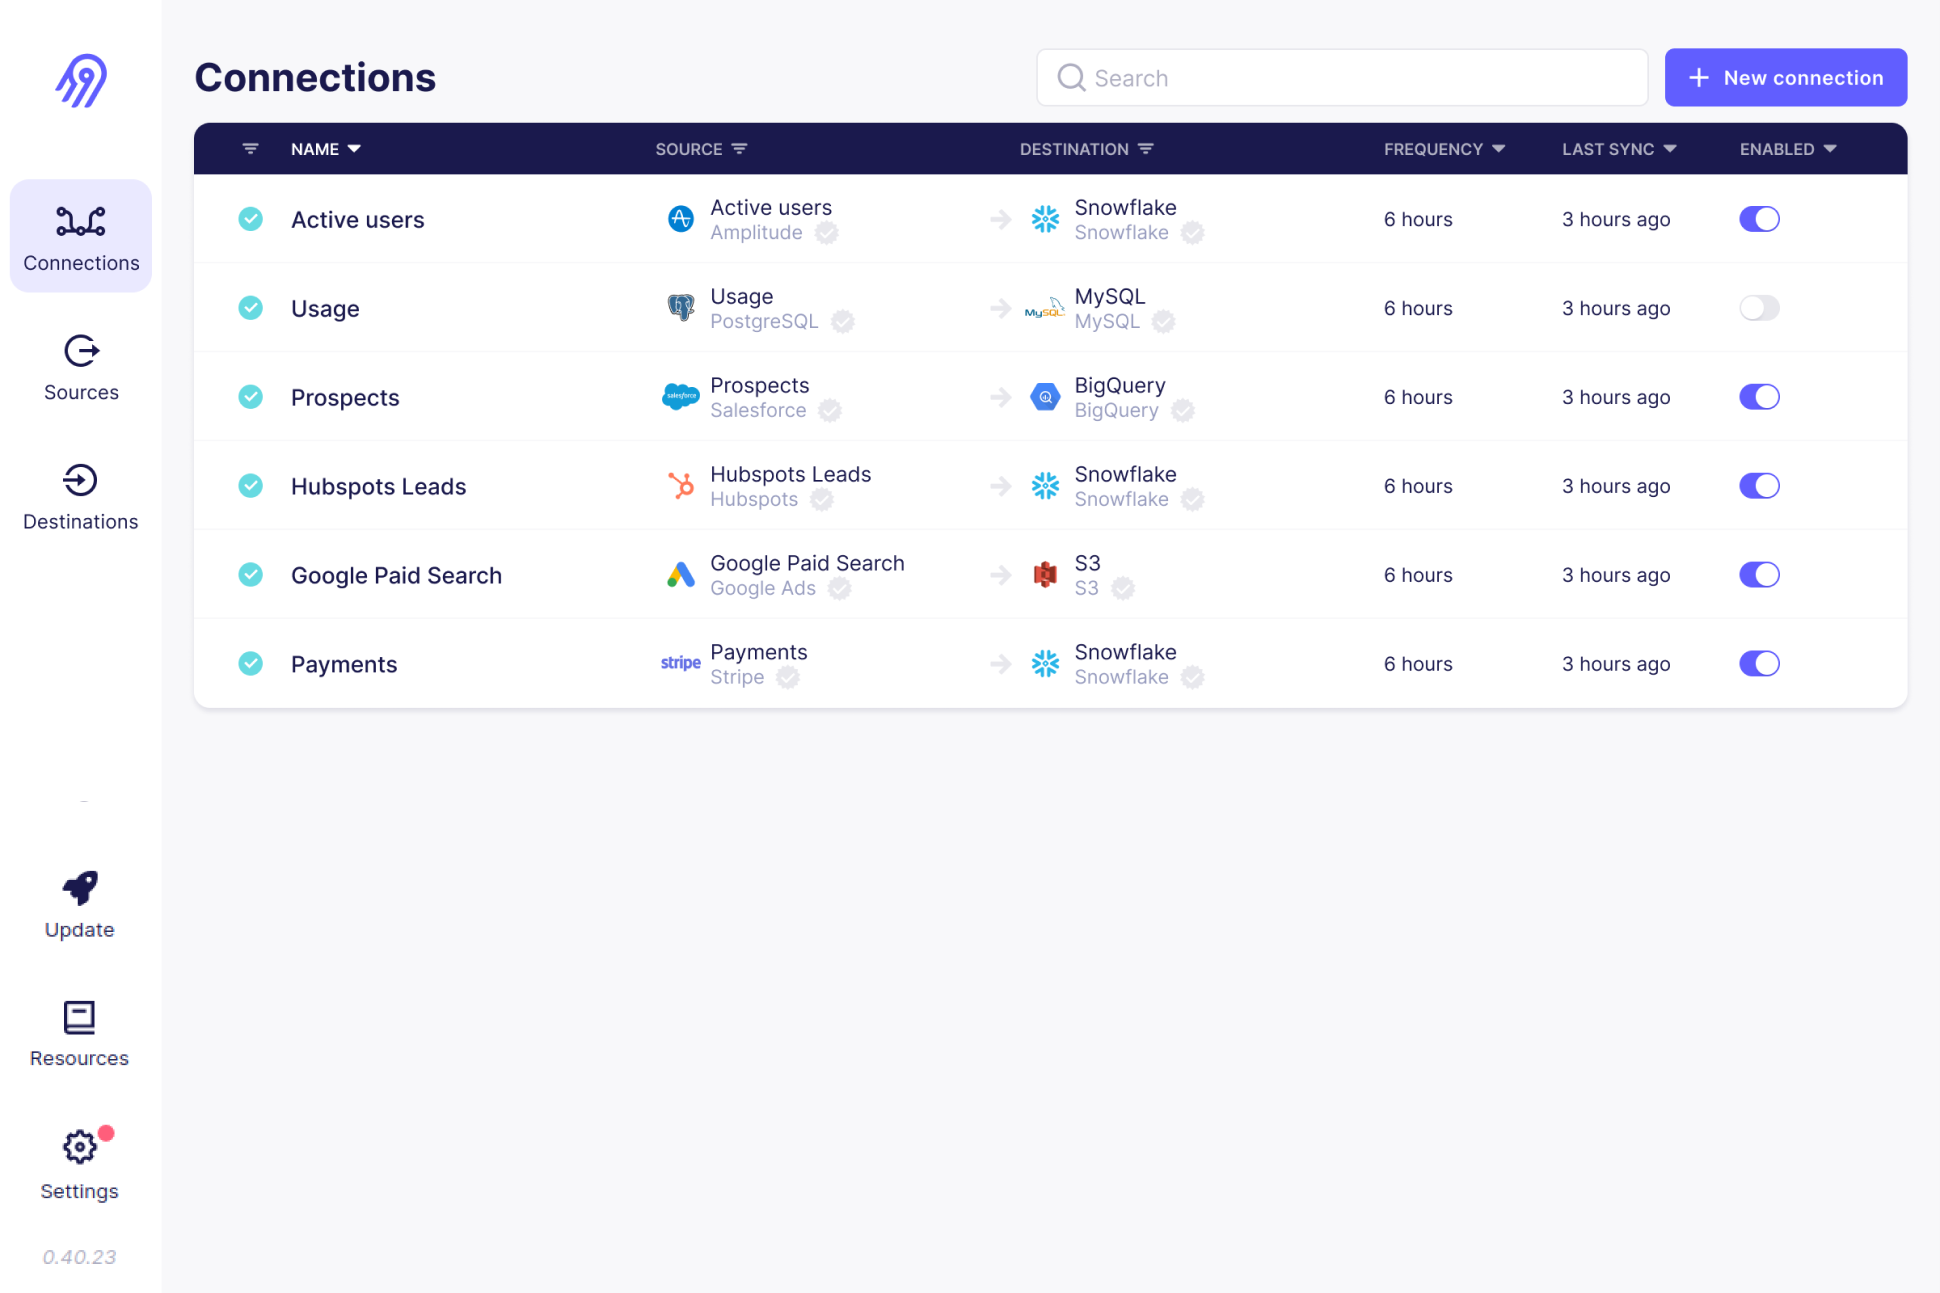Click the Search input field
This screenshot has height=1293, width=1940.
coord(1340,78)
